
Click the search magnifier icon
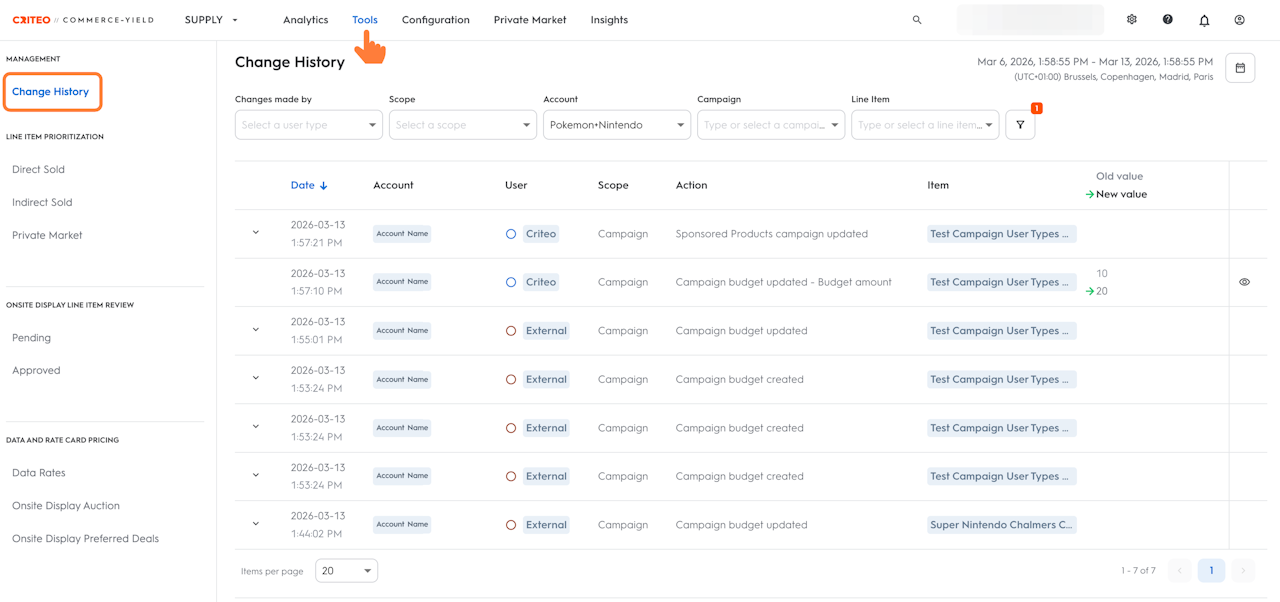point(917,20)
